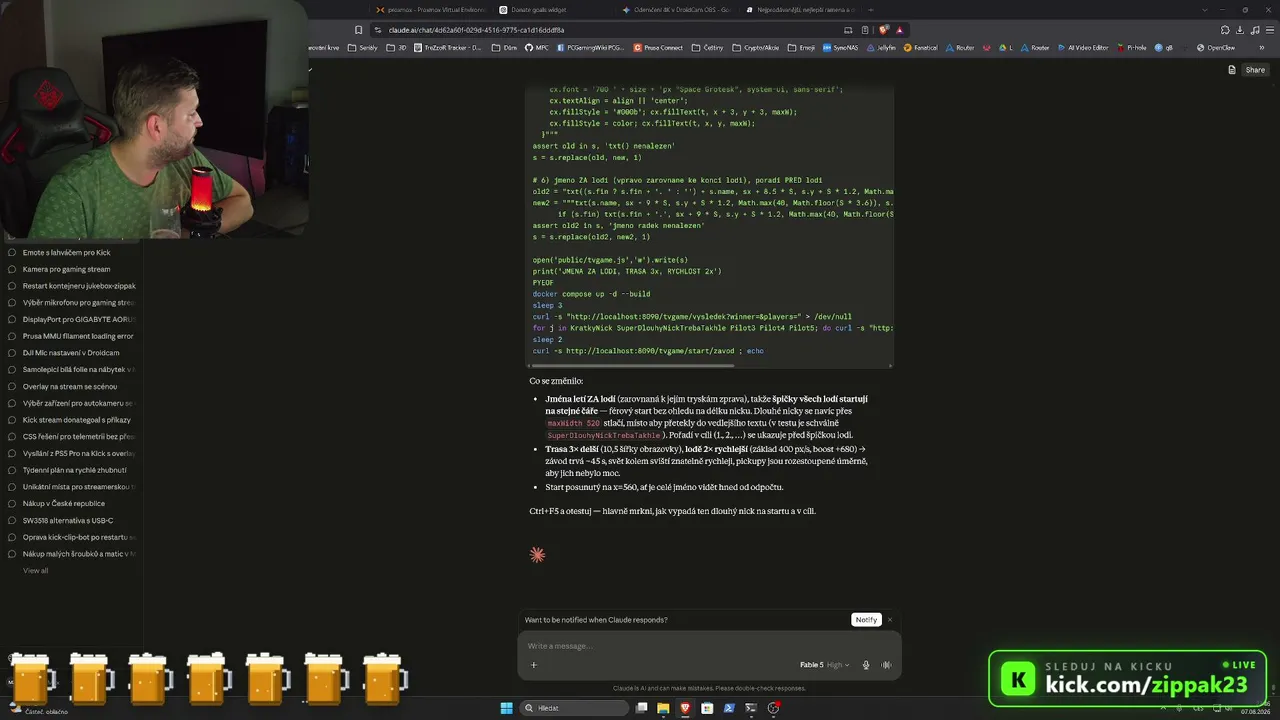1280x720 pixels.
Task: Open the chat "Týdenní plán na rychlé zhubnutí"
Action: click(72, 470)
